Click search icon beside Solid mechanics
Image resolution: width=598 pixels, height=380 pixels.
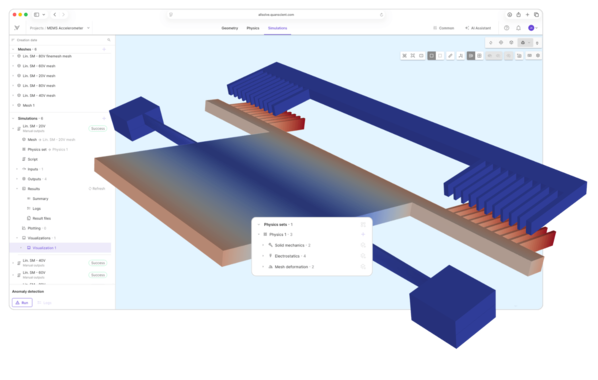click(x=363, y=245)
